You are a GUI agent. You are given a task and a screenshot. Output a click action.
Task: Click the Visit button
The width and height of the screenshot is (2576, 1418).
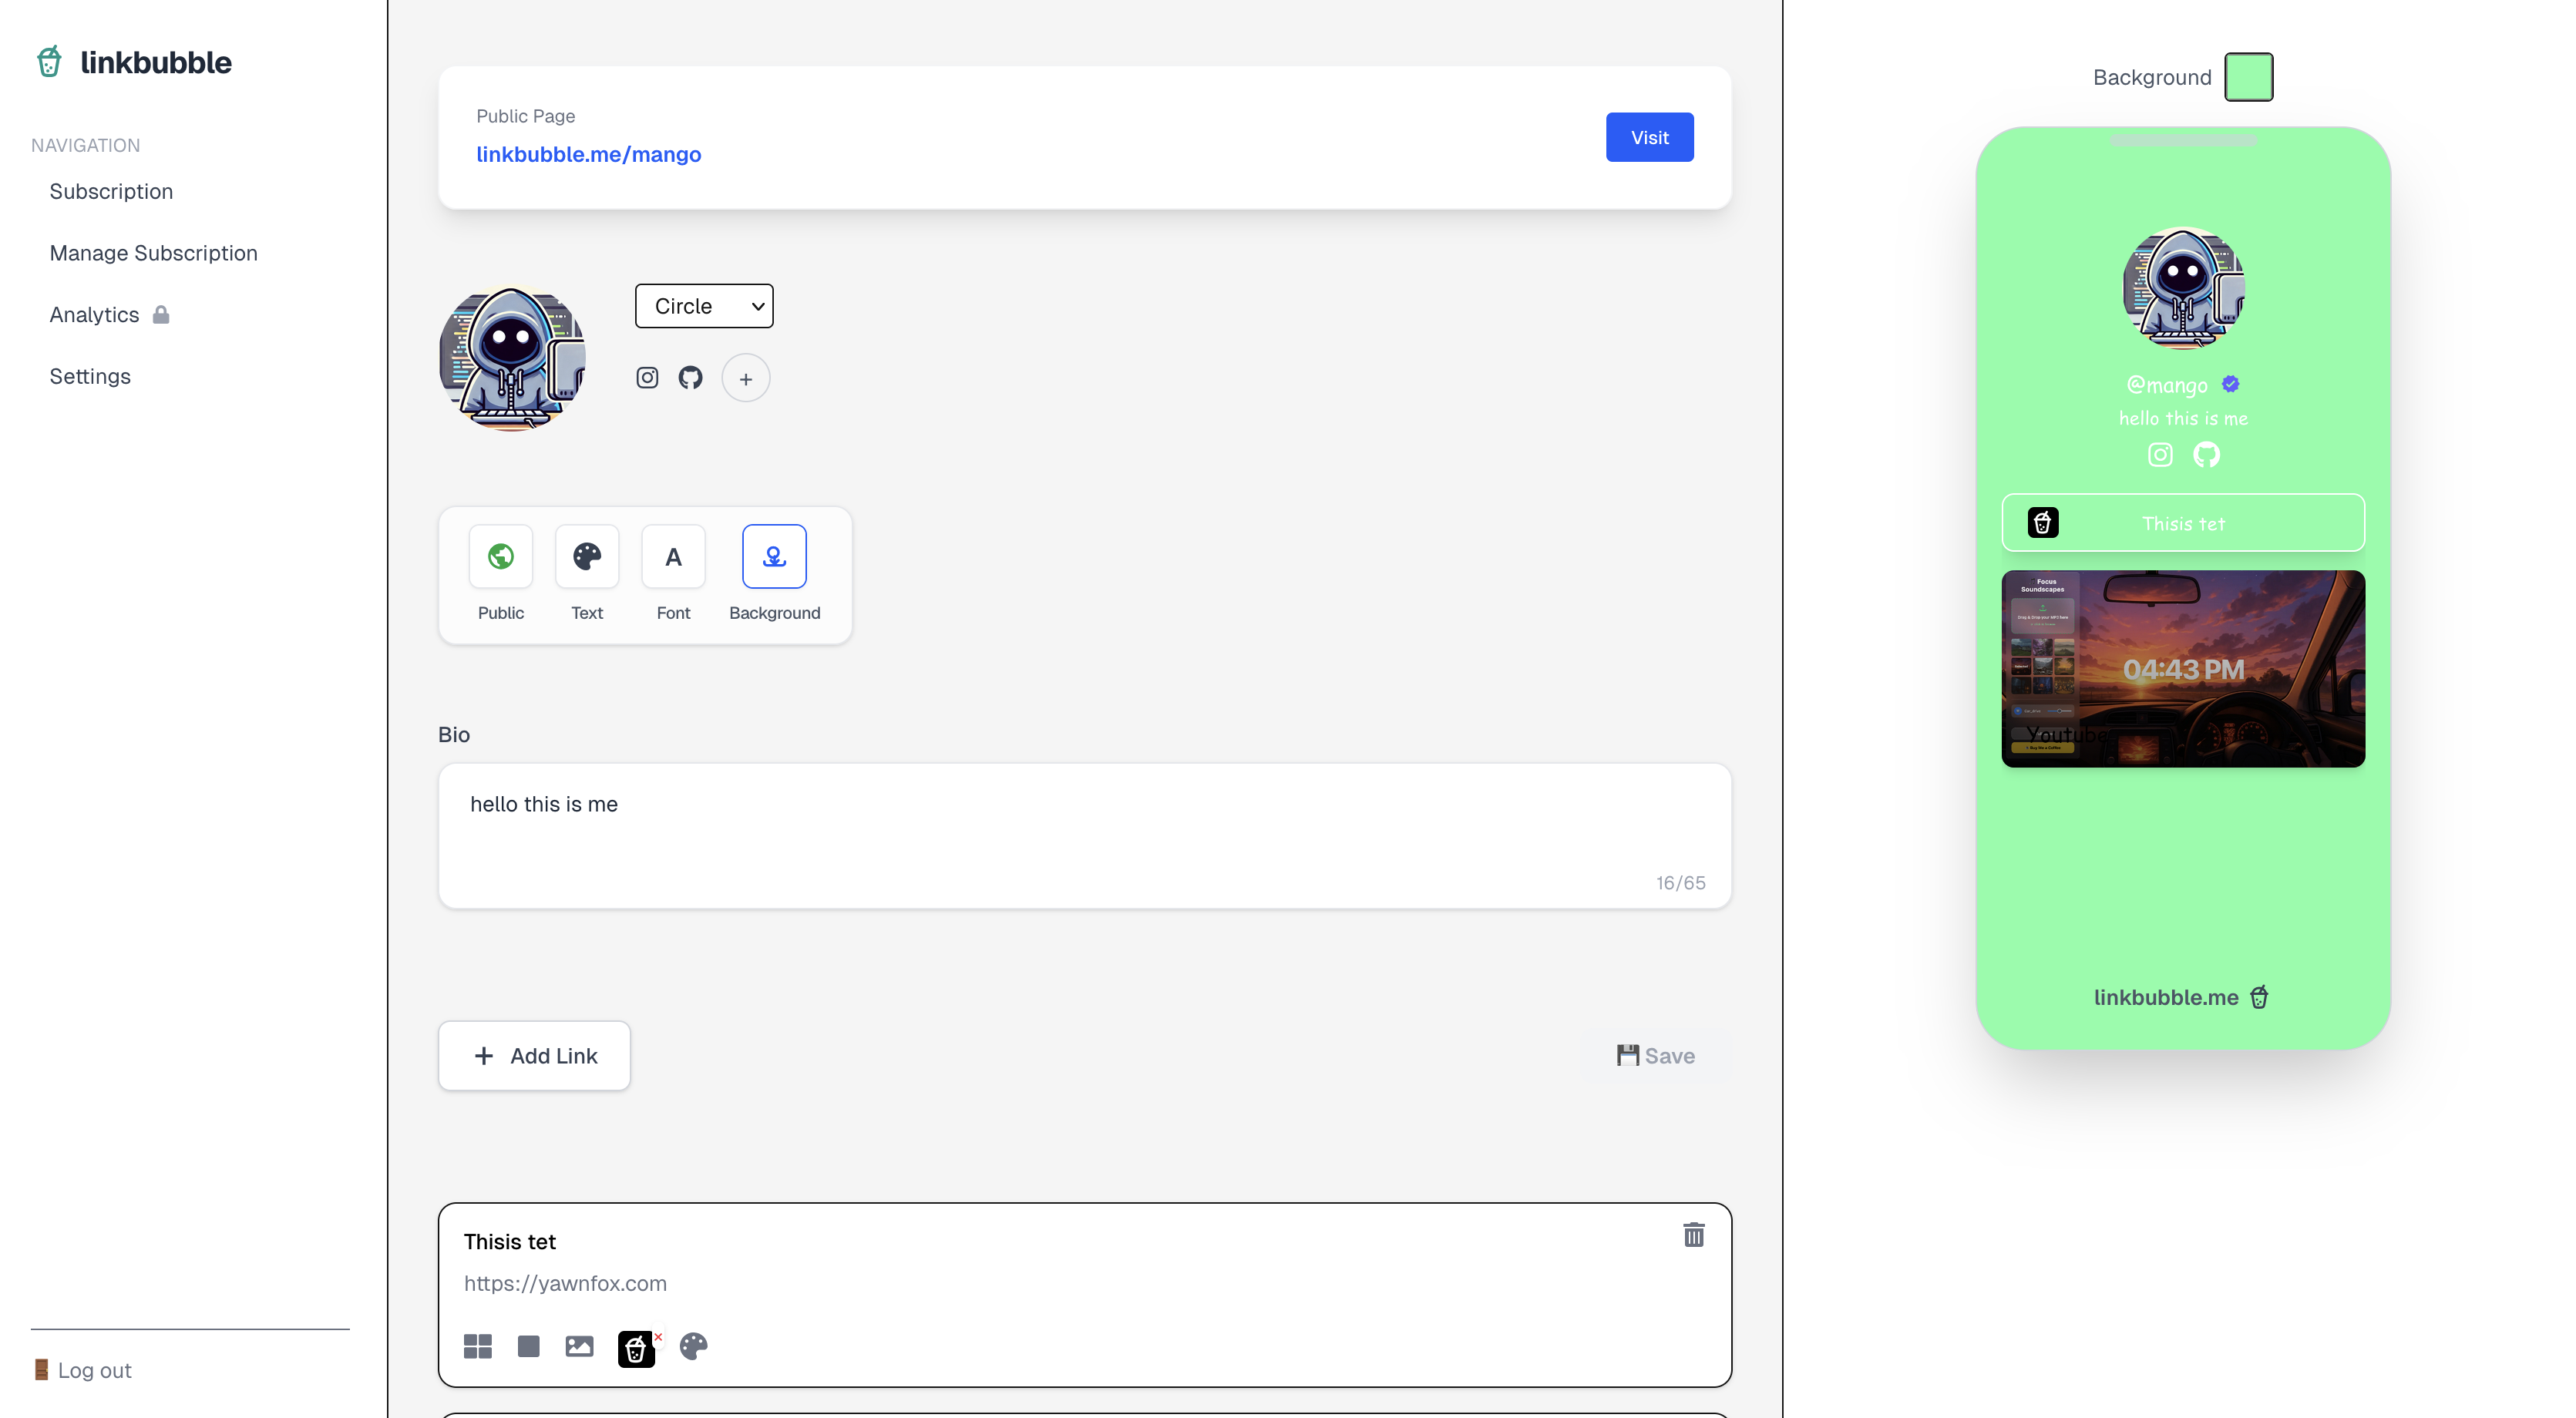(1649, 137)
